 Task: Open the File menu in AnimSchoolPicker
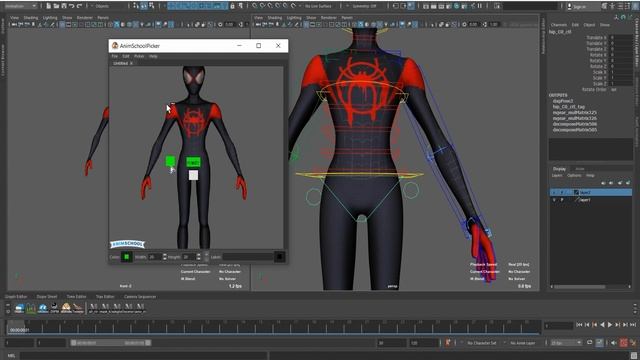[115, 56]
